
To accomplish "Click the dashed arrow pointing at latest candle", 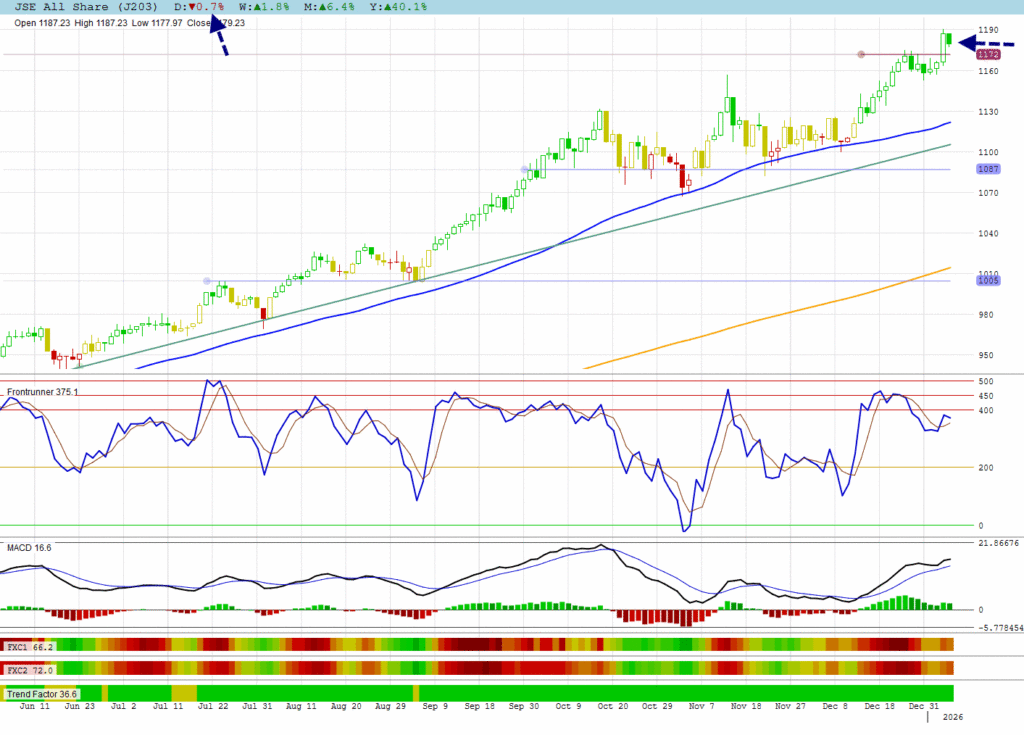I will pyautogui.click(x=984, y=43).
